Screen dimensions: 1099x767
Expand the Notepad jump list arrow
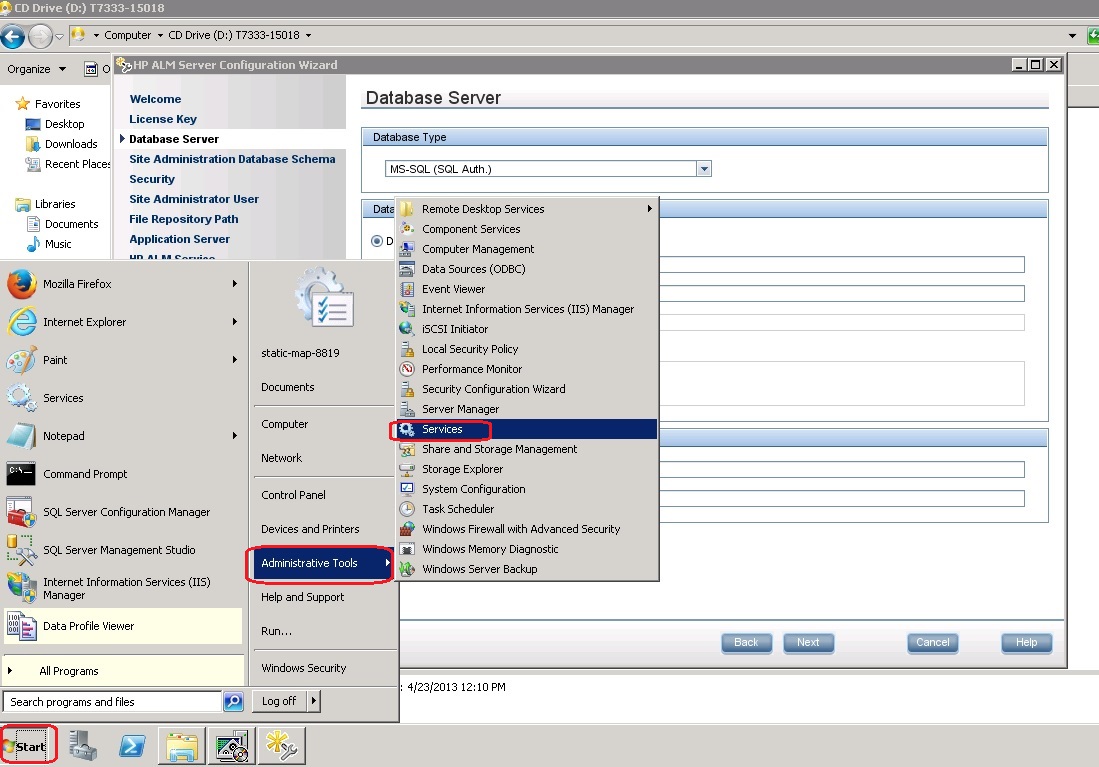tap(235, 435)
